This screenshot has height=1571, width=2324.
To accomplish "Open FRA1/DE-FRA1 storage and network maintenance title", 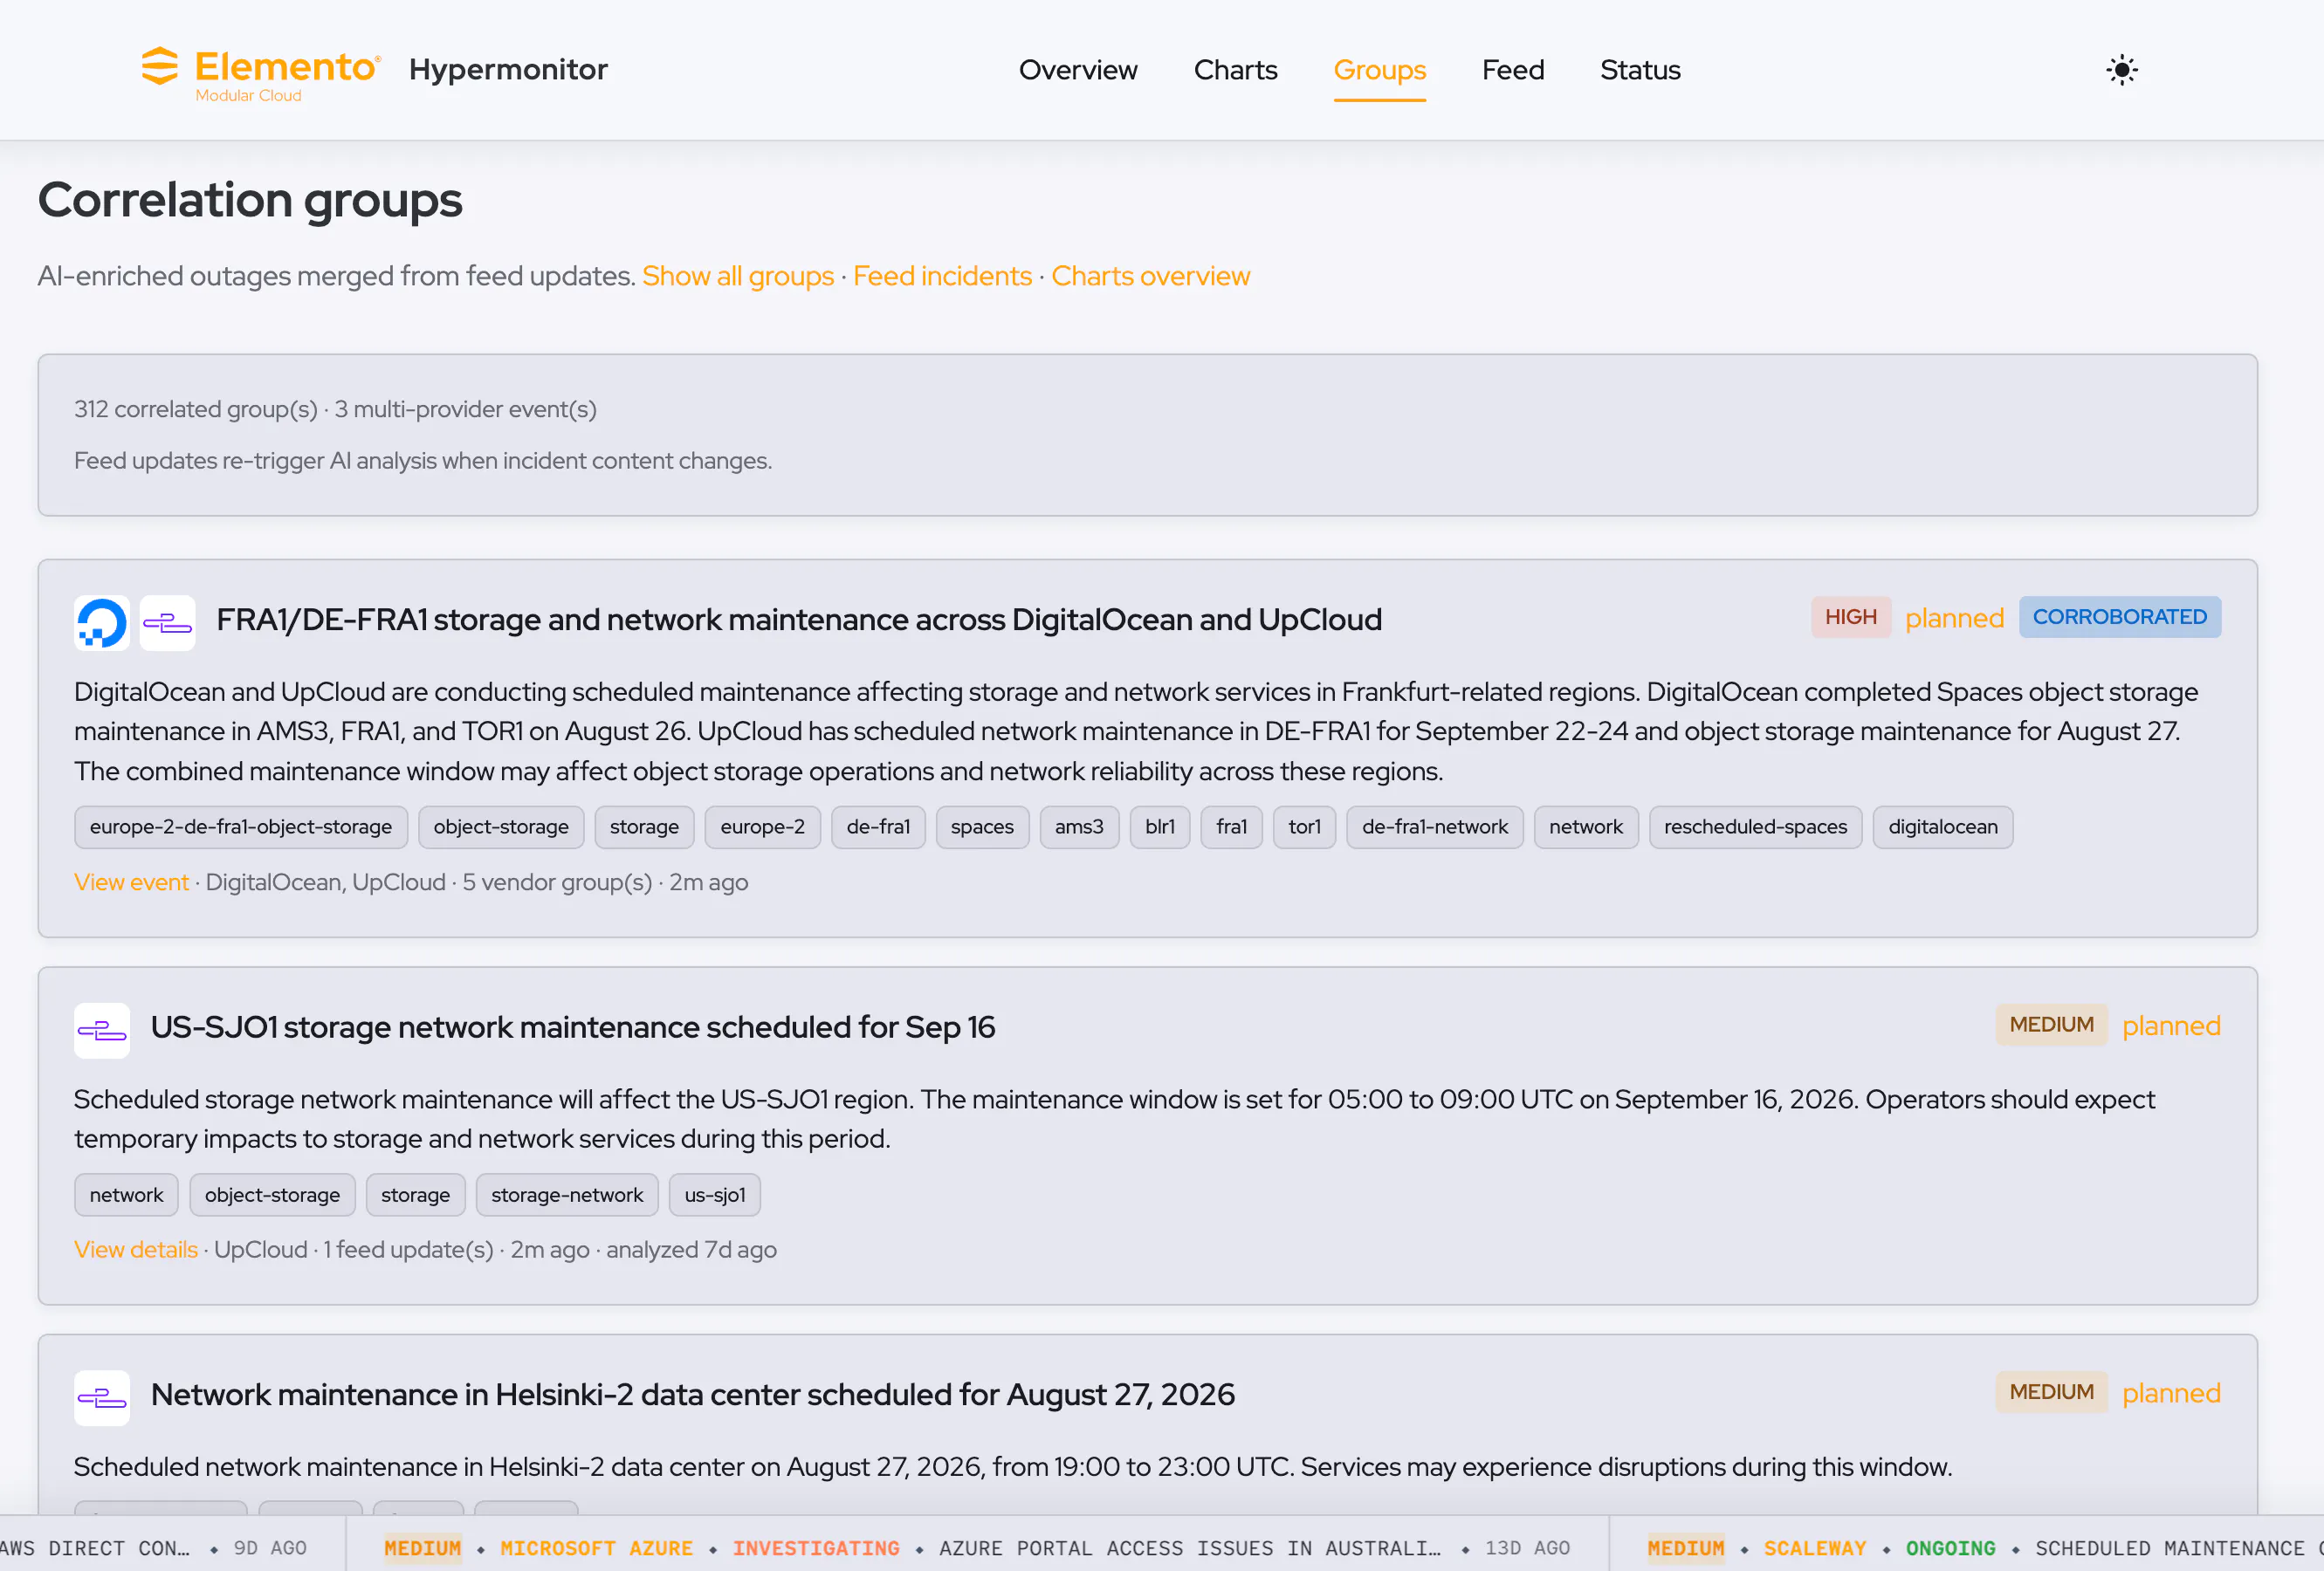I will (x=799, y=620).
